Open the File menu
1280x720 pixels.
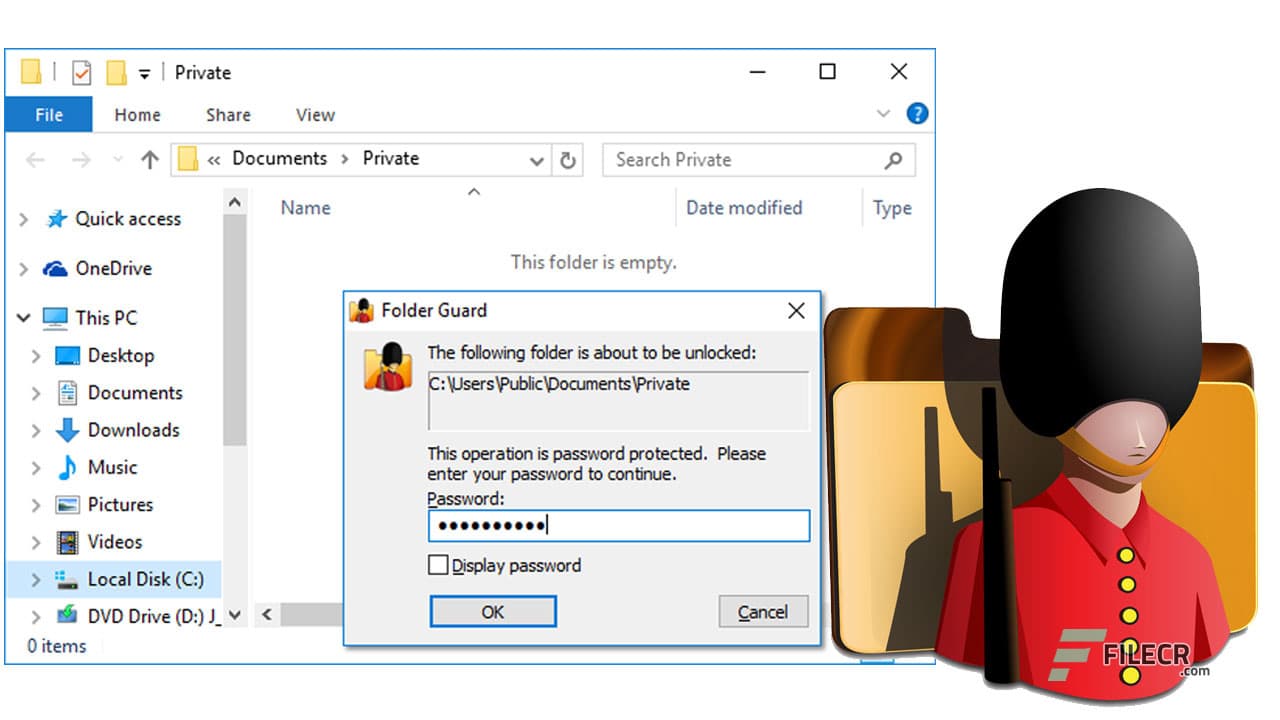point(48,114)
